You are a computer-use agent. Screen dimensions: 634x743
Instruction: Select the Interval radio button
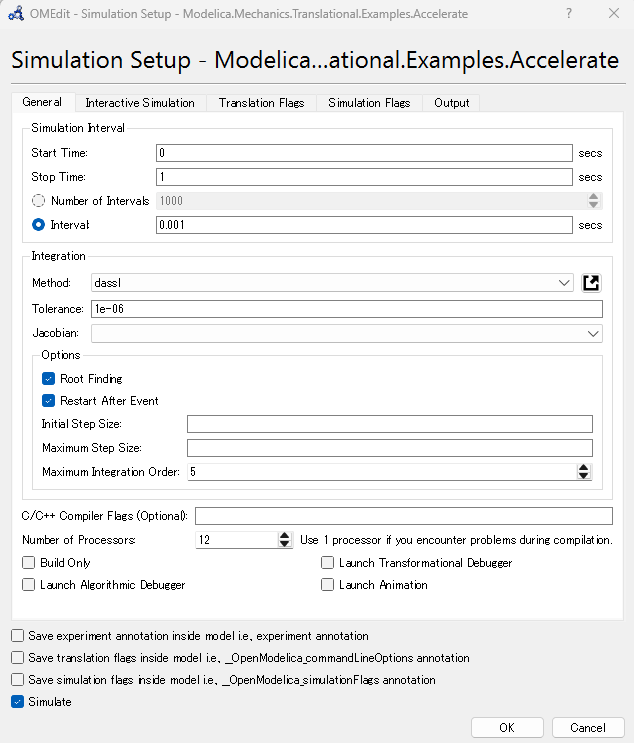pyautogui.click(x=38, y=225)
